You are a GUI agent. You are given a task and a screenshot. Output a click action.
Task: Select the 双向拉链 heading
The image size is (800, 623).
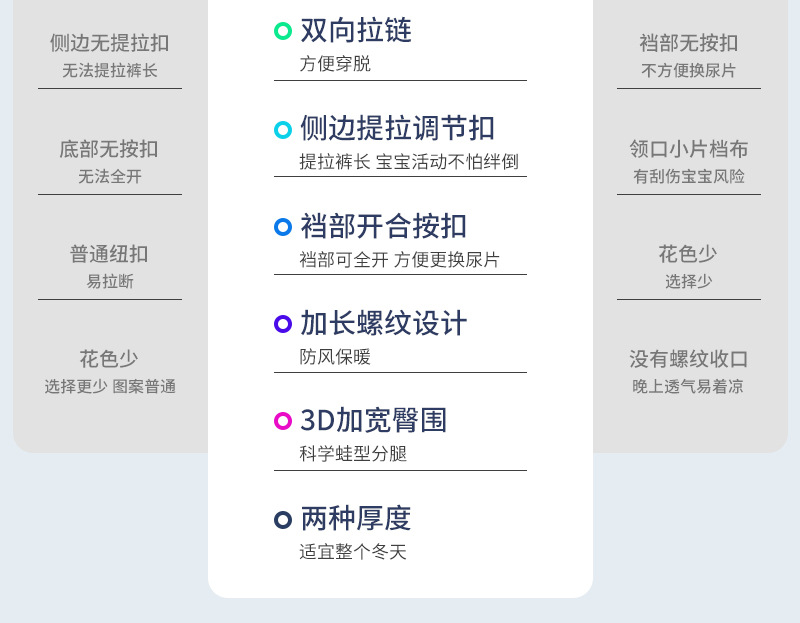[355, 31]
